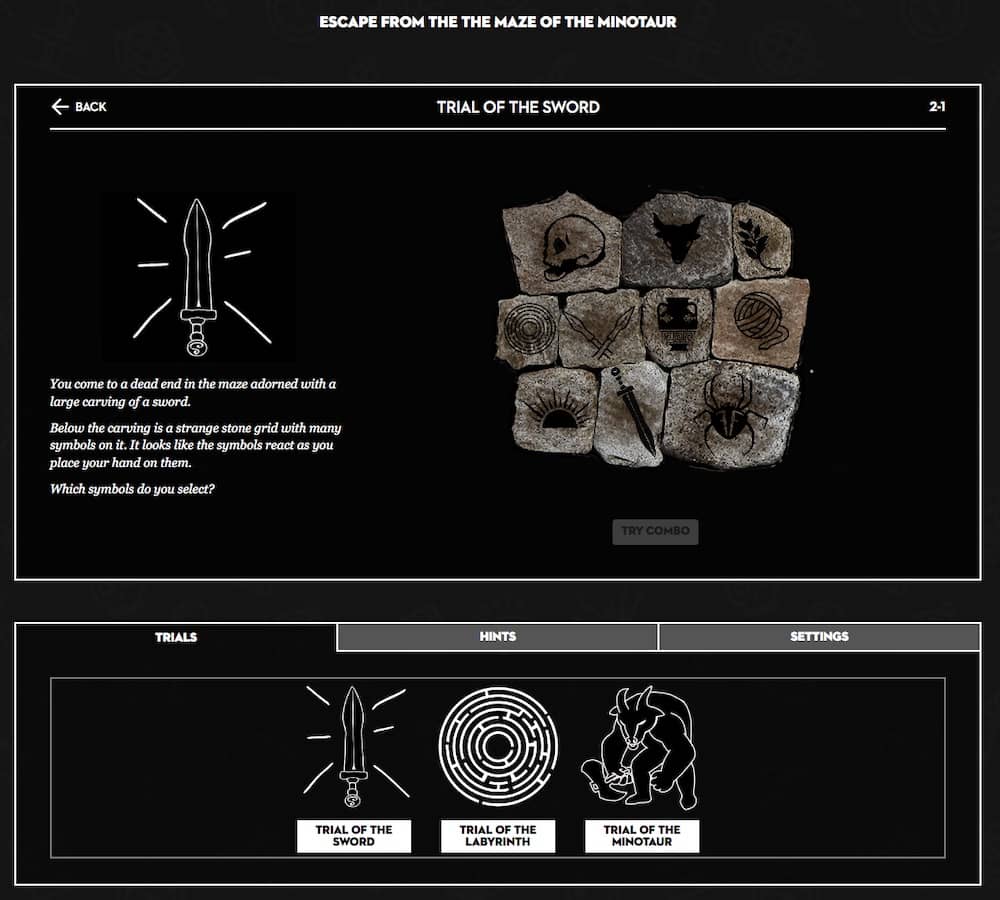Choose the crossed swords stone symbol
The image size is (1000, 900).
click(602, 330)
